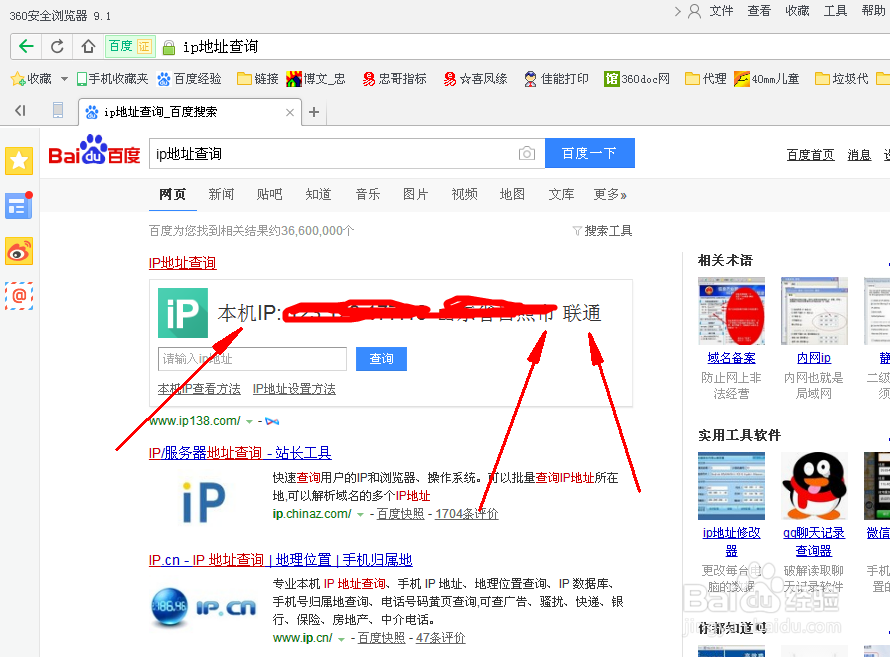Open 百度首页 link
Screen dimensions: 890x657
[x=811, y=155]
